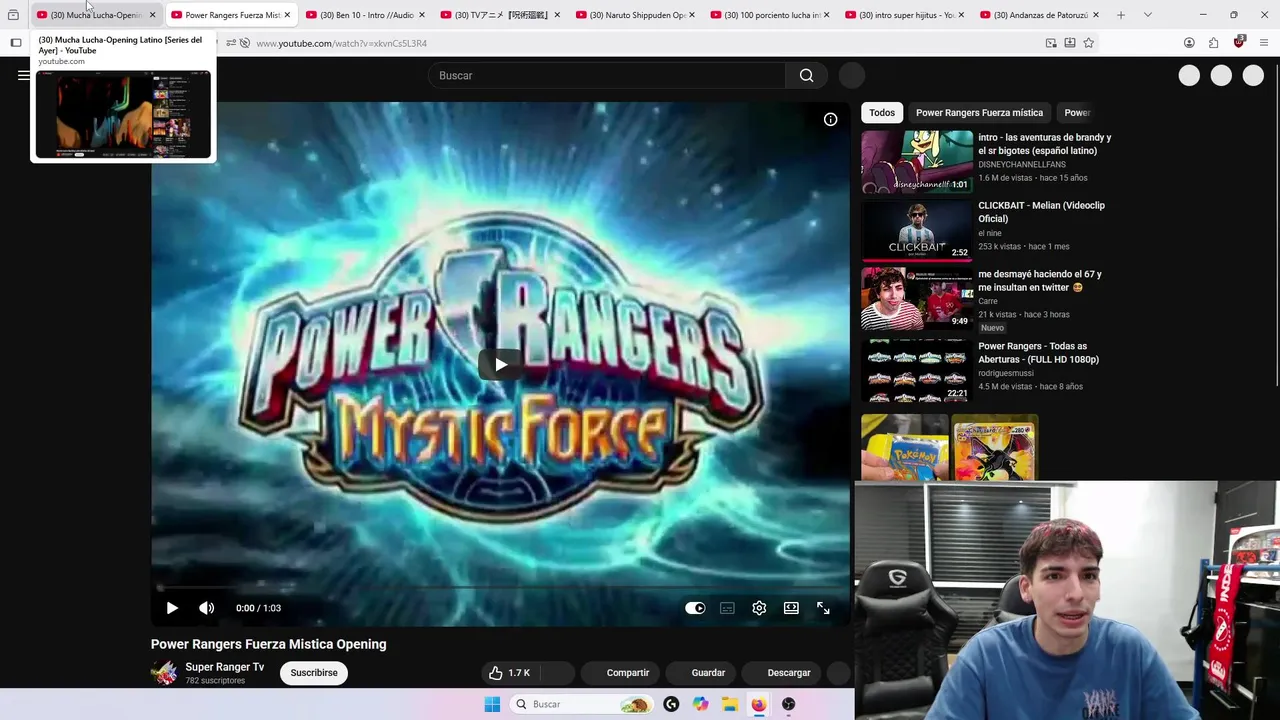1280x720 pixels.
Task: Click the uBlock shield extension icon
Action: coord(1239,42)
